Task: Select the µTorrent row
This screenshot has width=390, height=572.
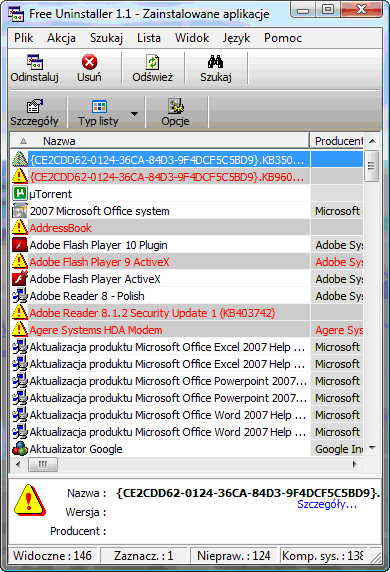Action: 187,194
